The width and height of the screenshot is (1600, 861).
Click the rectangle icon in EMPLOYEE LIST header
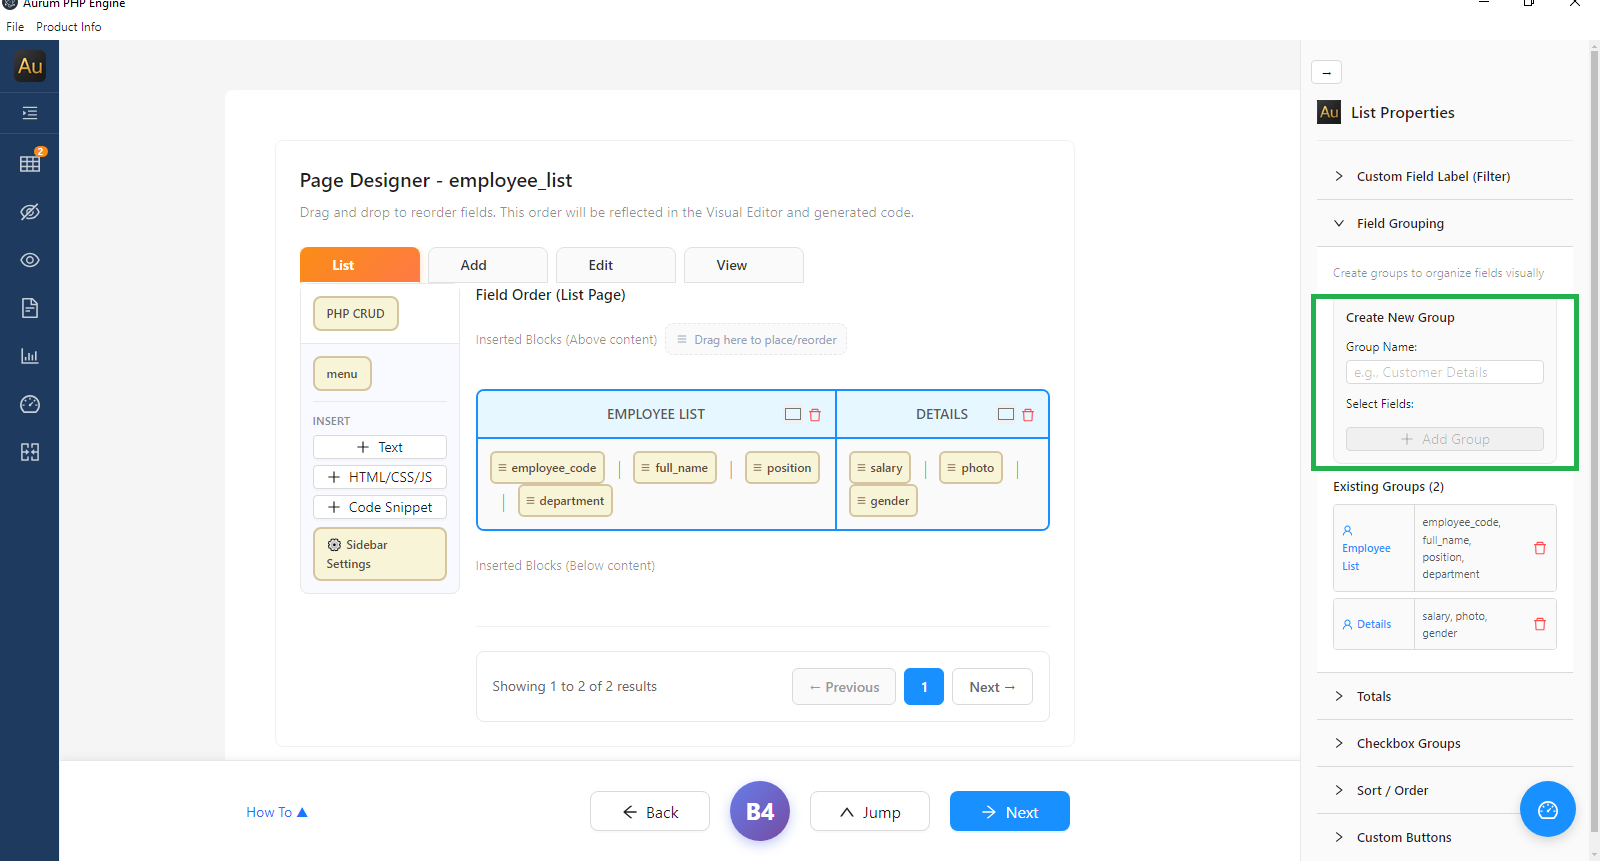click(x=793, y=414)
